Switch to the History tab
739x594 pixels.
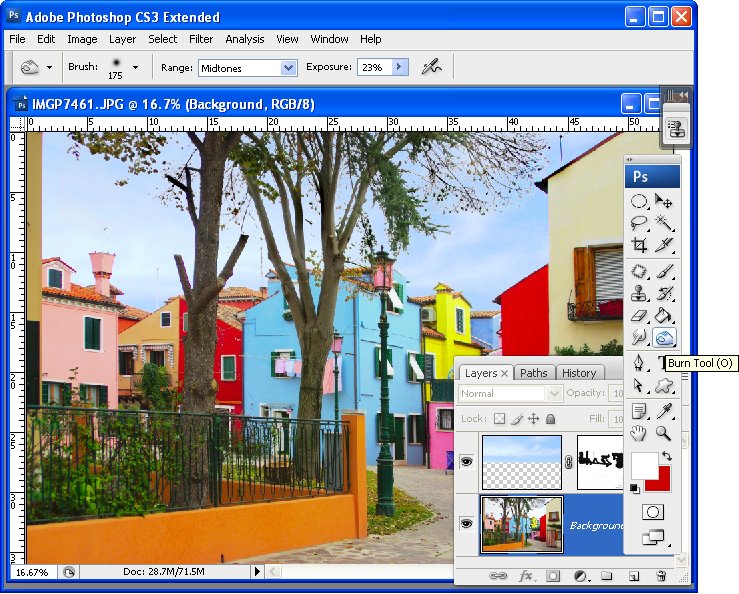(x=579, y=373)
